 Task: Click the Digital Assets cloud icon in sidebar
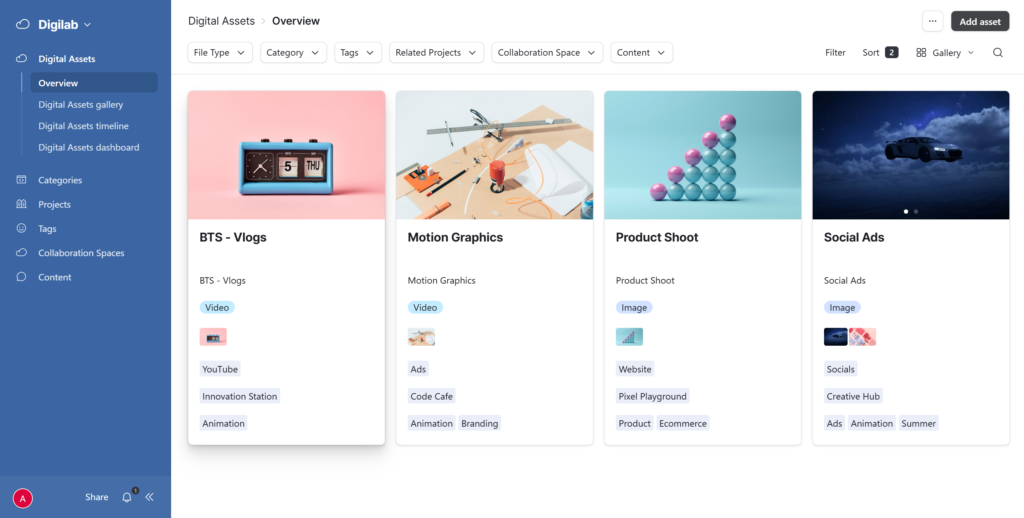[22, 59]
